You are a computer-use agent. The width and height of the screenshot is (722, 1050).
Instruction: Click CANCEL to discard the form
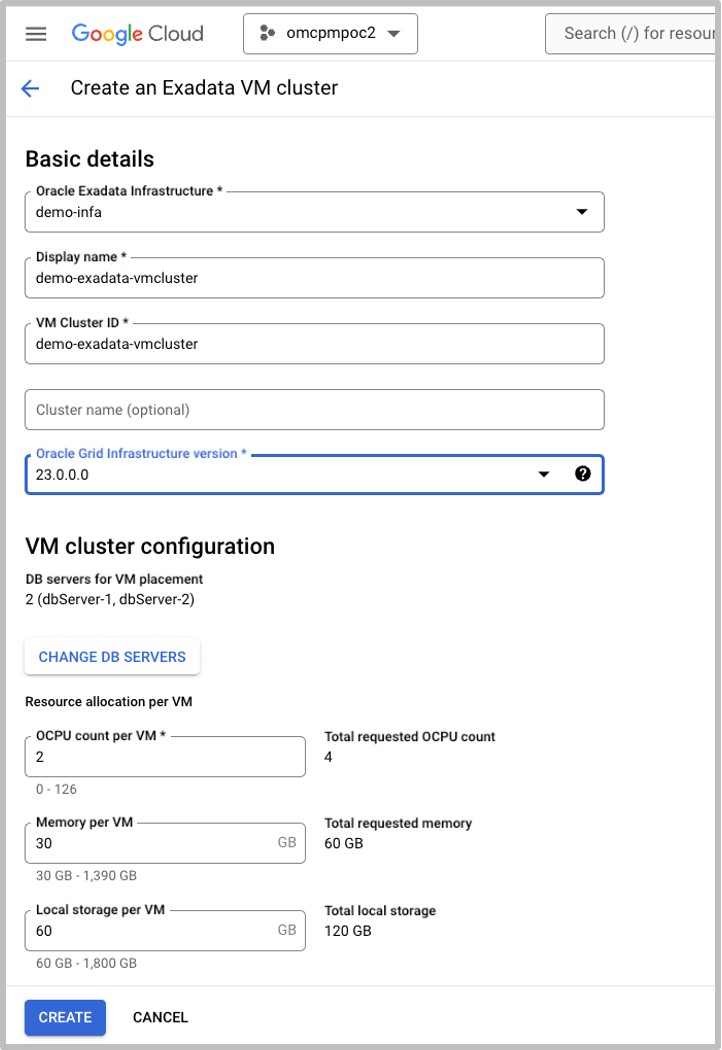click(159, 1017)
